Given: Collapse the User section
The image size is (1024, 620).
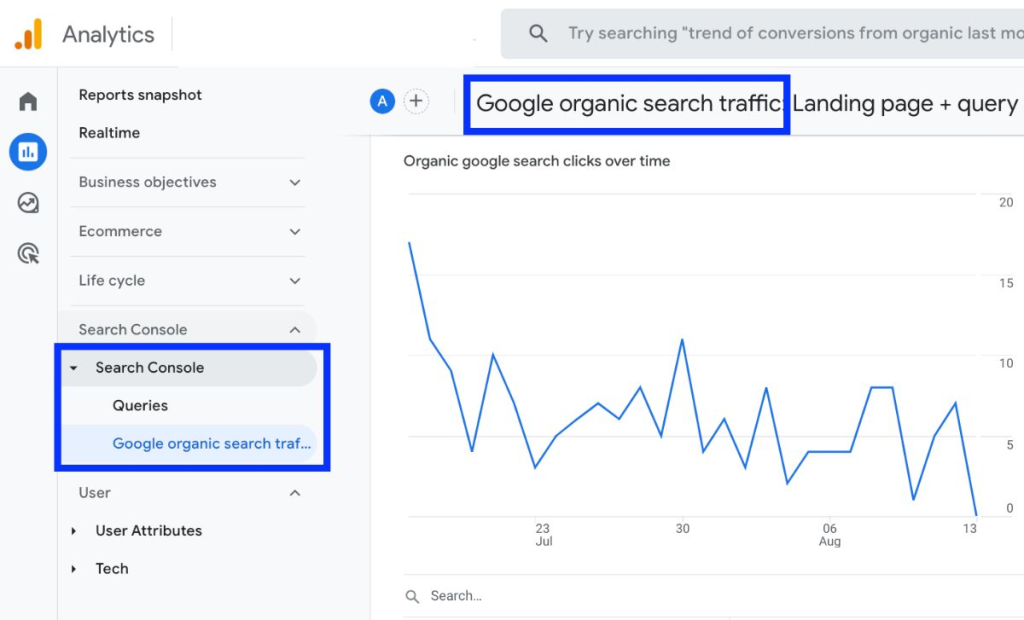Looking at the screenshot, I should pos(294,492).
